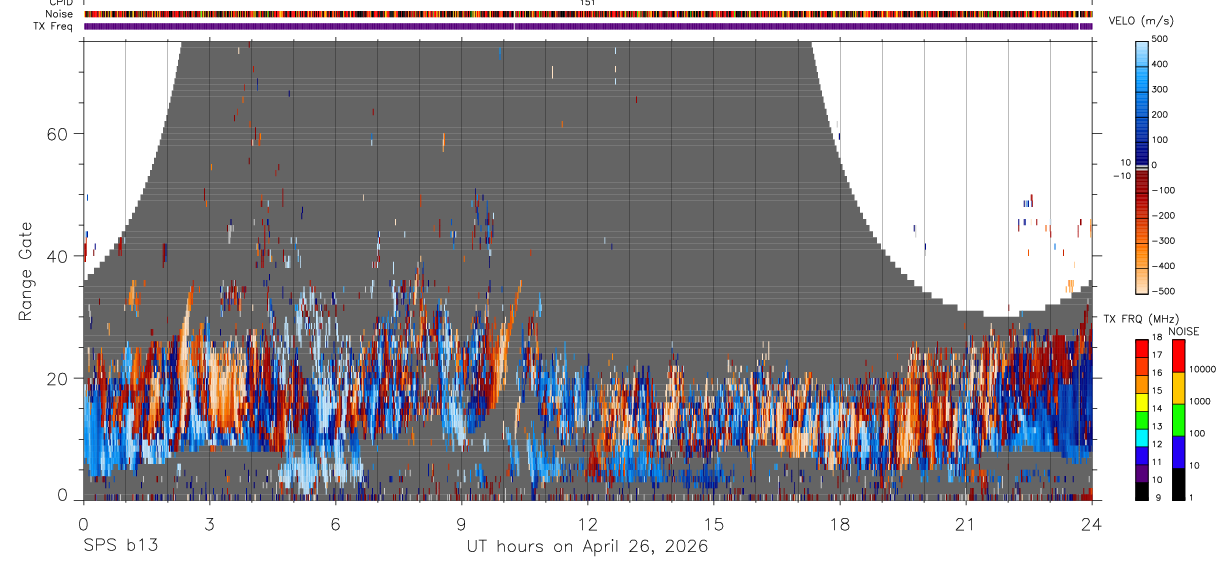
Task: Select the red top noise level swatch
Action: (1179, 355)
